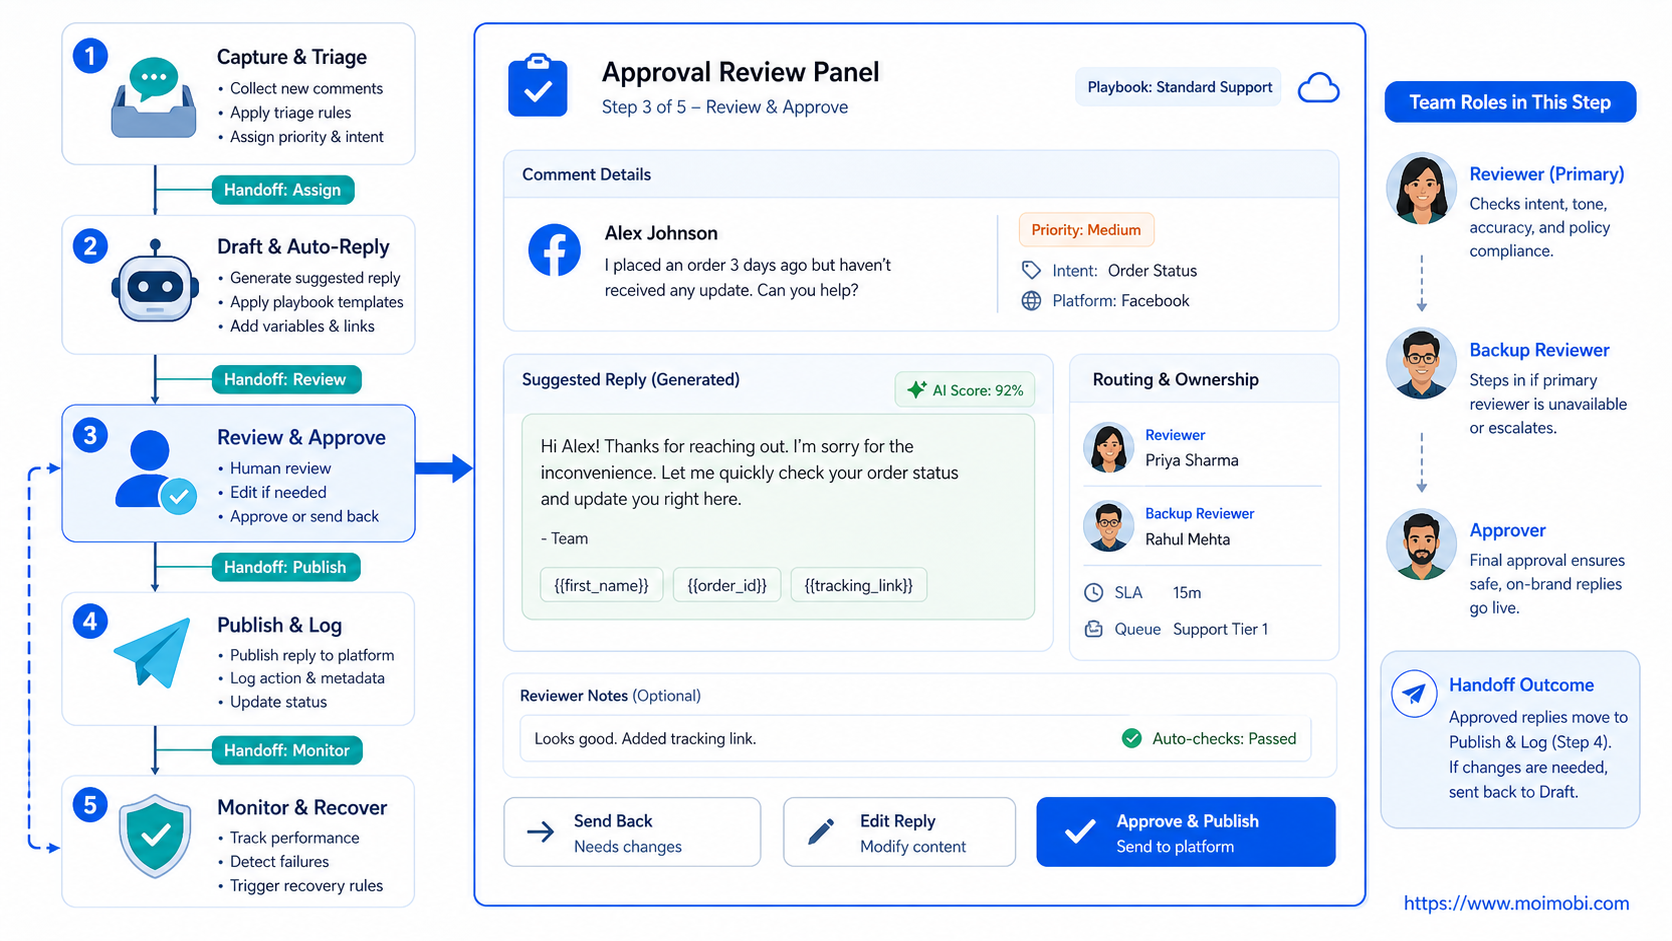Click the Approve & Publish button
Screen dimensions: 1672x941
coord(1186,832)
